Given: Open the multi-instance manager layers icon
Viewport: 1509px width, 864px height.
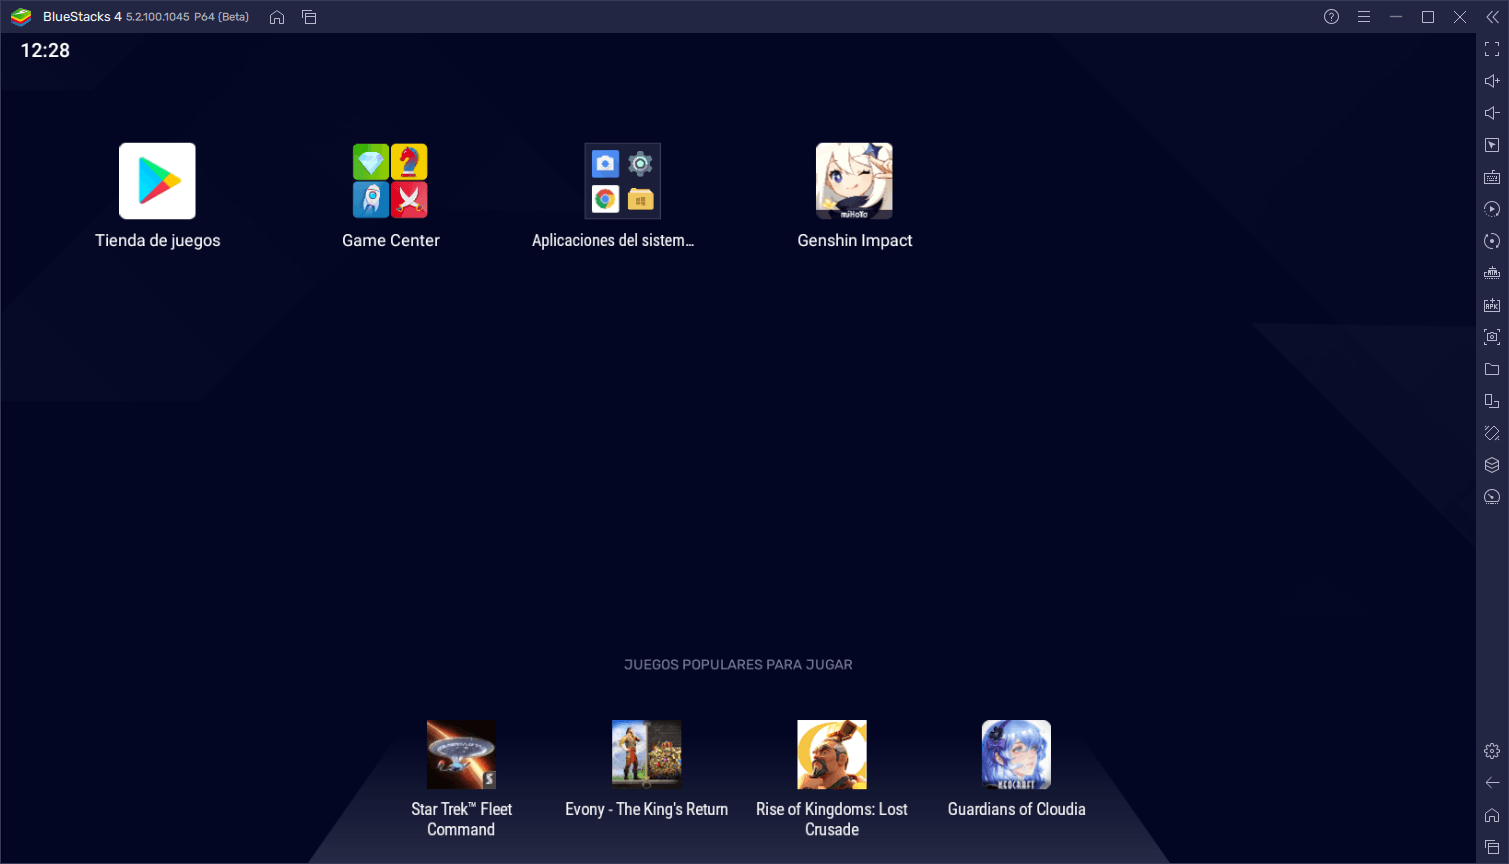Looking at the screenshot, I should pyautogui.click(x=1492, y=465).
